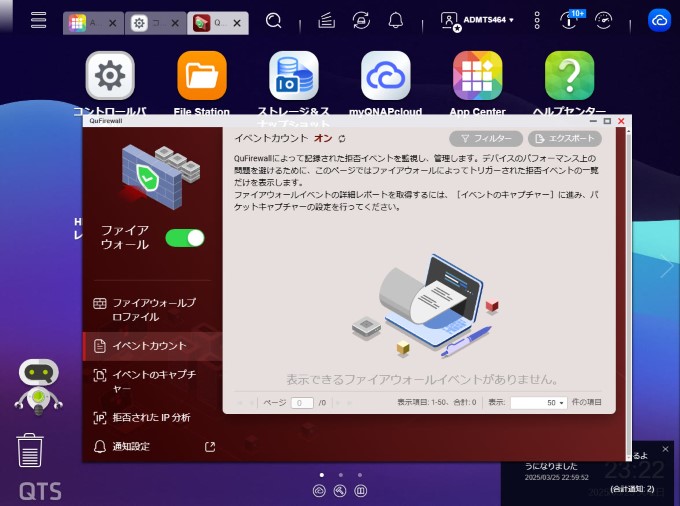Viewport: 680px width, 506px height.
Task: Click external link icon beside 通知設定
Action: point(210,447)
